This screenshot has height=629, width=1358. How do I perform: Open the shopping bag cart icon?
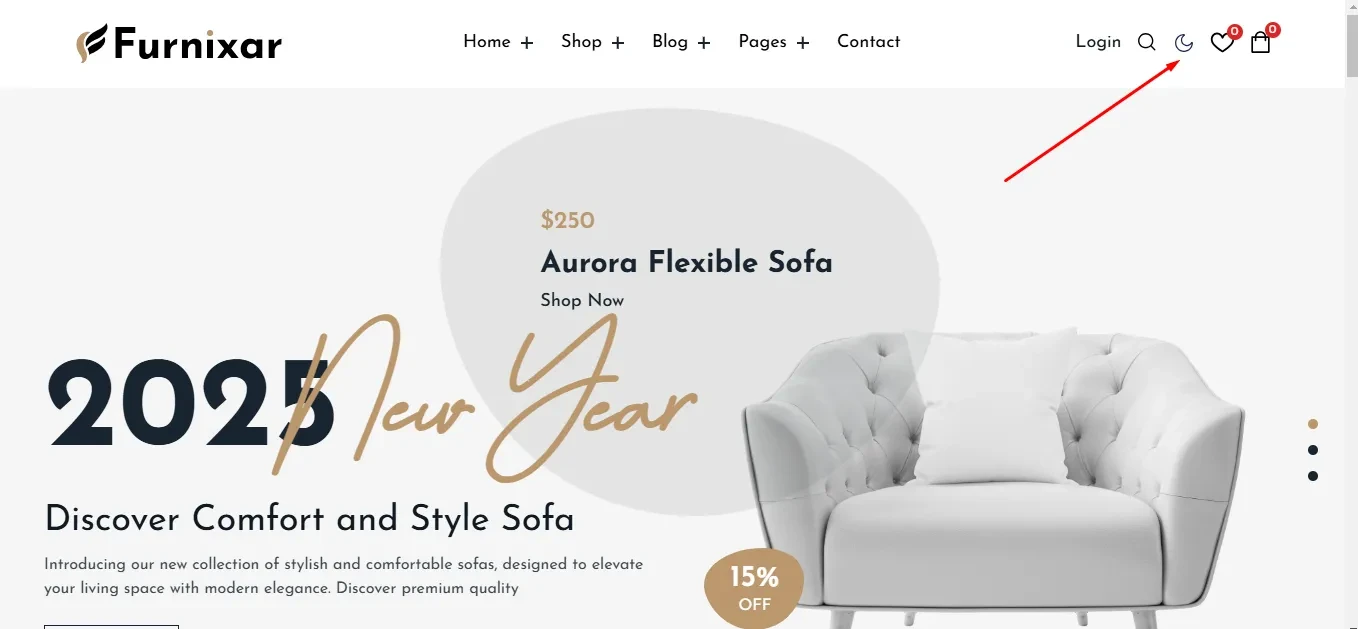1260,43
